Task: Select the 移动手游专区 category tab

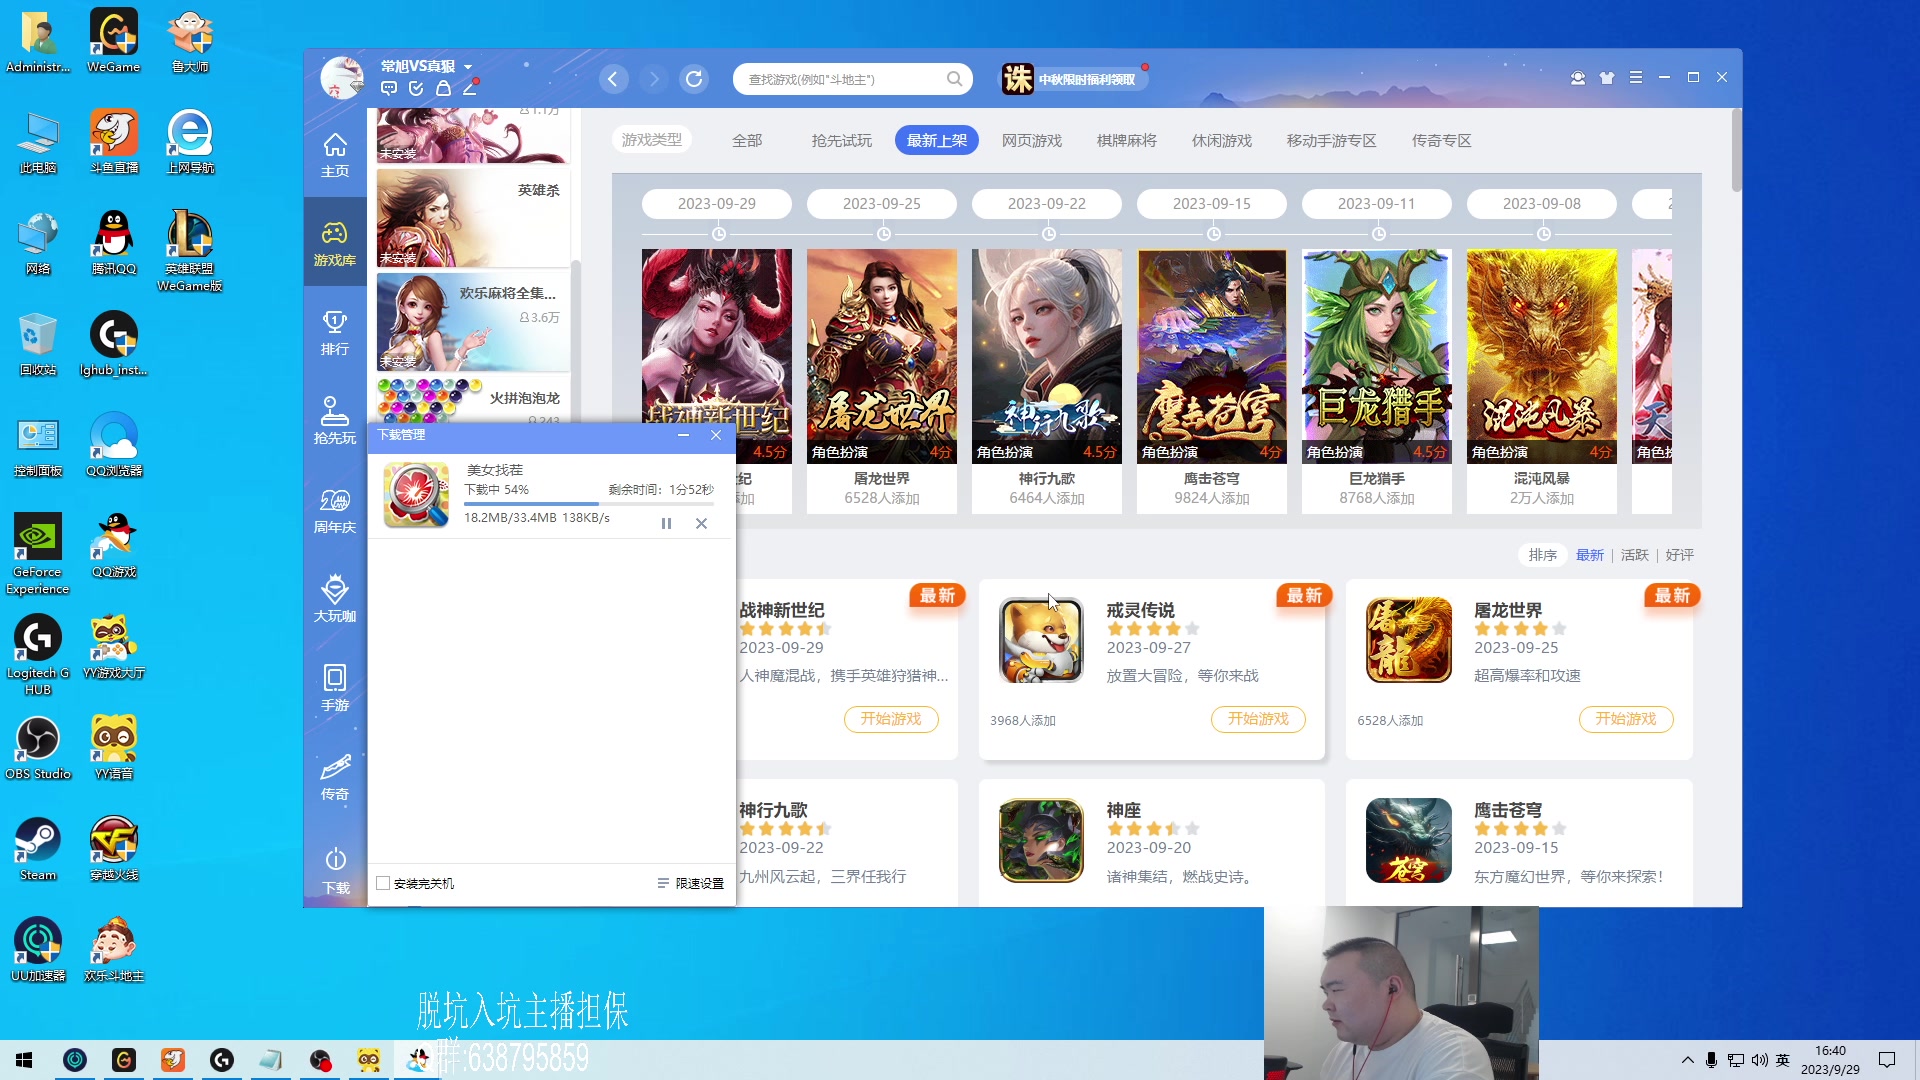Action: click(1332, 141)
